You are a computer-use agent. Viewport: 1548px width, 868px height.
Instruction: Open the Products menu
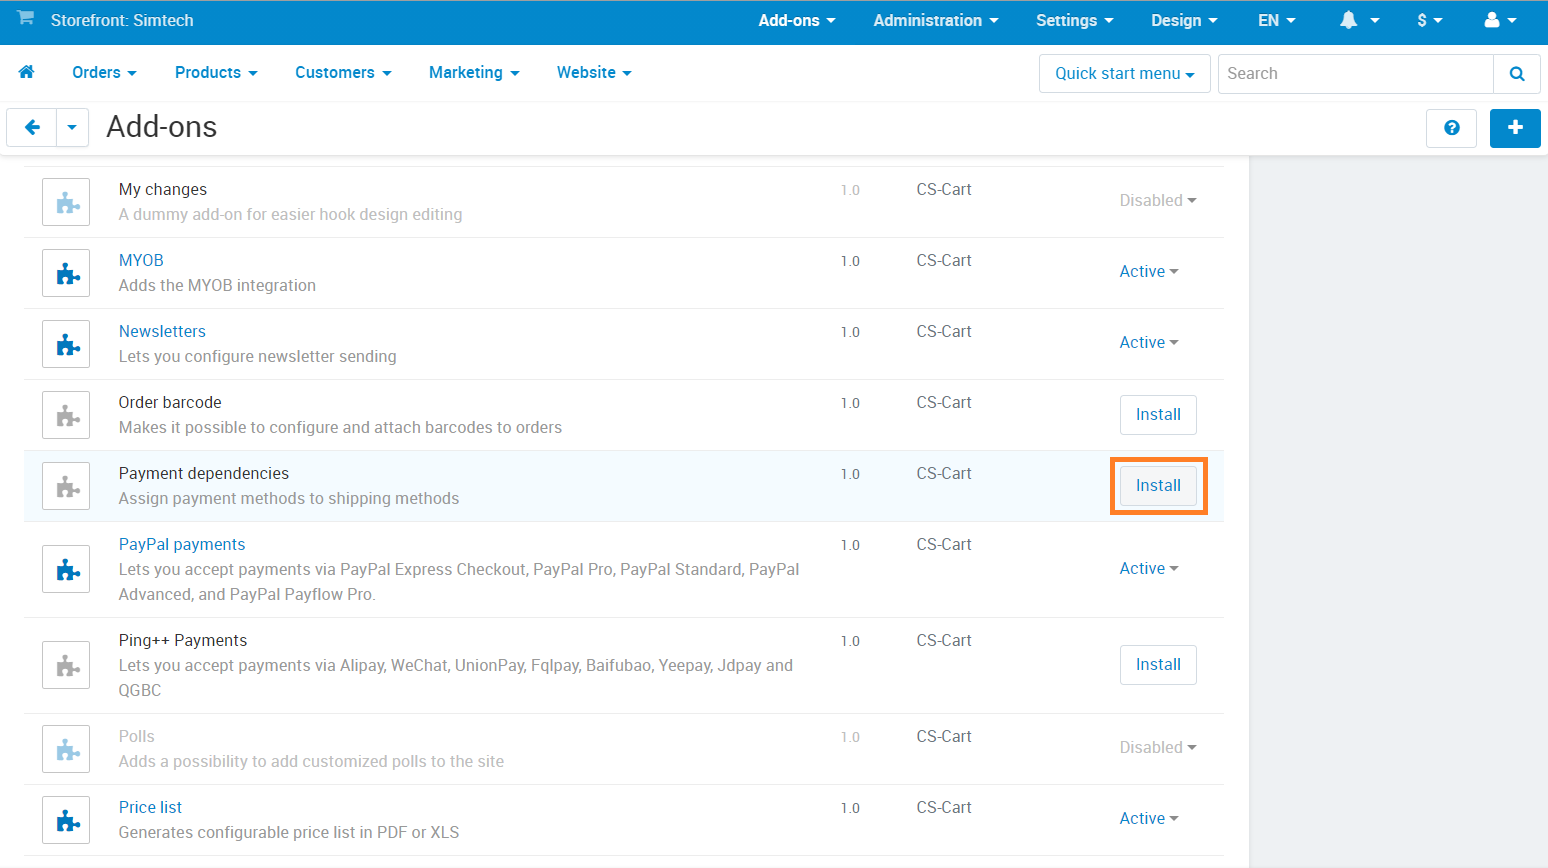point(216,73)
